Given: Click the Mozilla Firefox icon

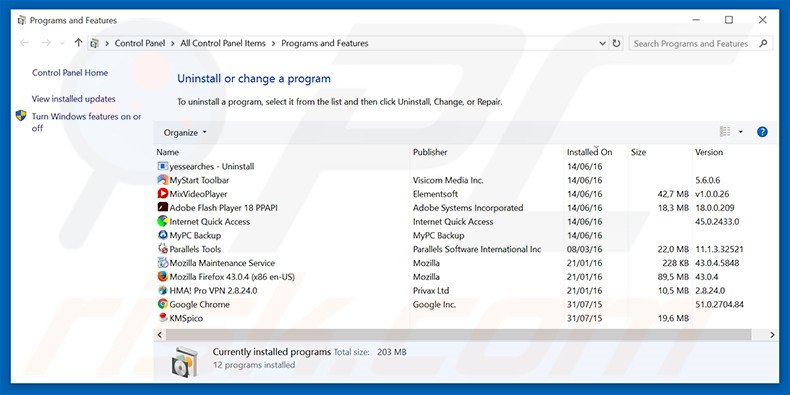Looking at the screenshot, I should 162,277.
